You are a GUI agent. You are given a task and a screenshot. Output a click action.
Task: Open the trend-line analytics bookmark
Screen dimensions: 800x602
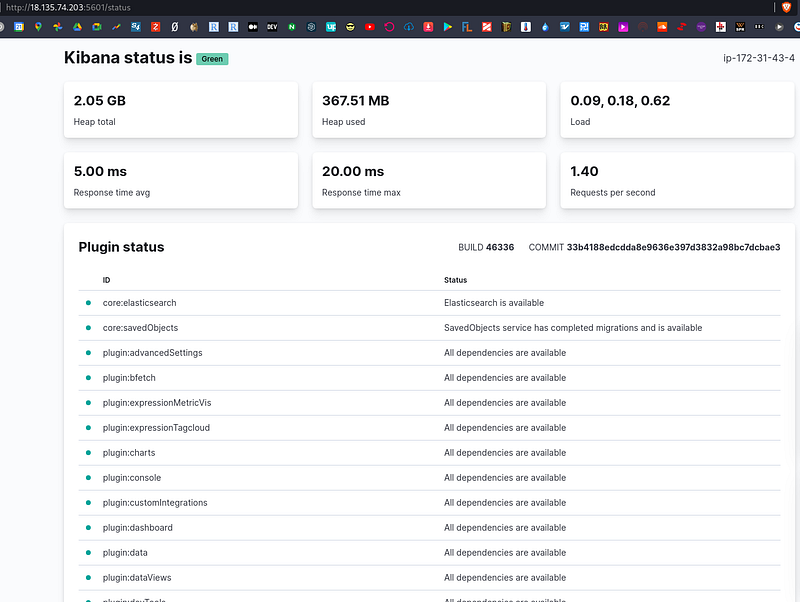point(116,27)
